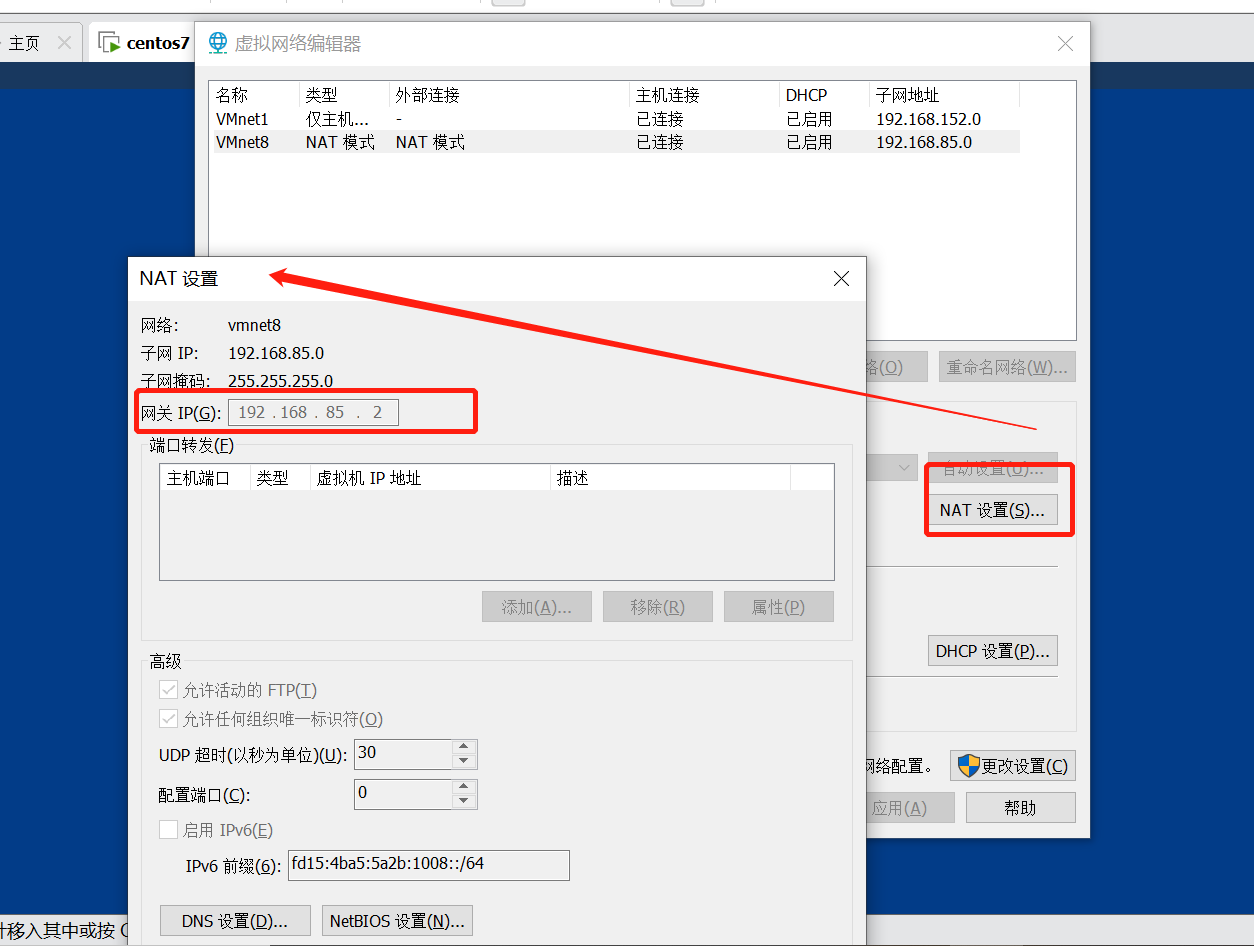Click the 网关 IP address field
This screenshot has height=946, width=1254.
pos(313,412)
